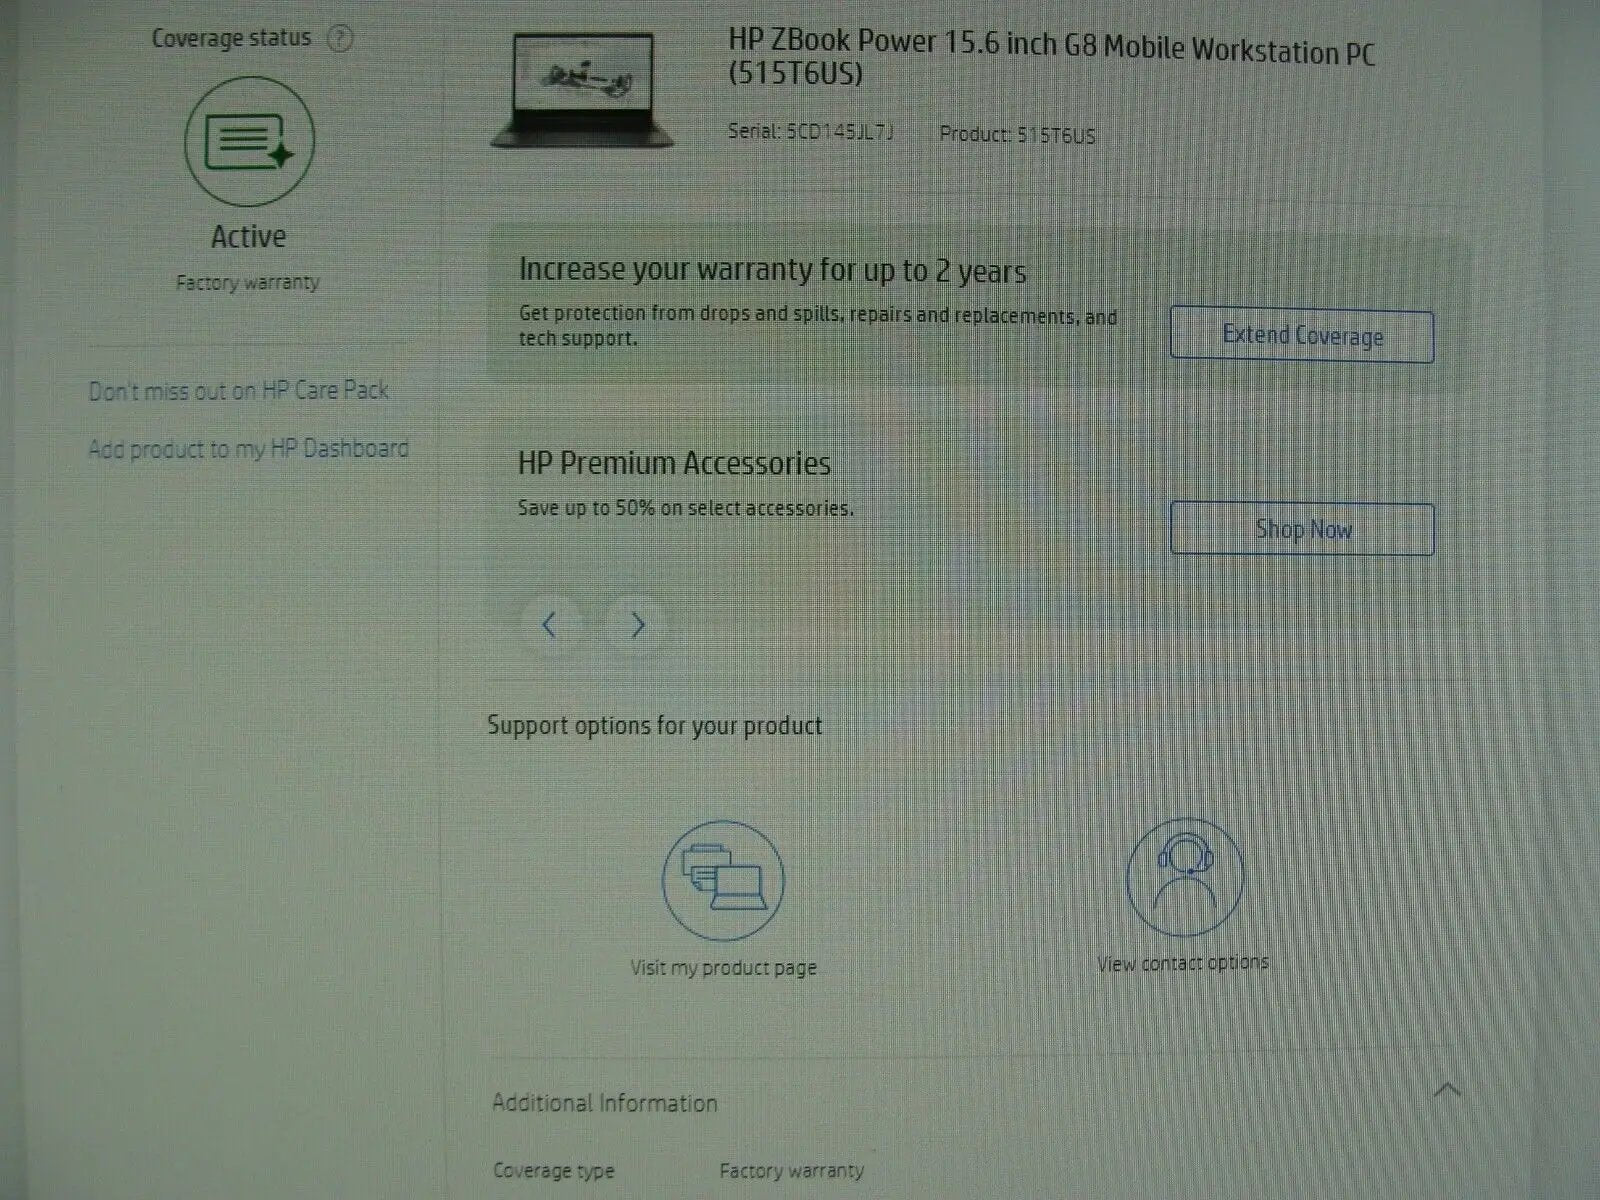Open the View contact options link text
Screen dimensions: 1600x1200
click(1183, 962)
